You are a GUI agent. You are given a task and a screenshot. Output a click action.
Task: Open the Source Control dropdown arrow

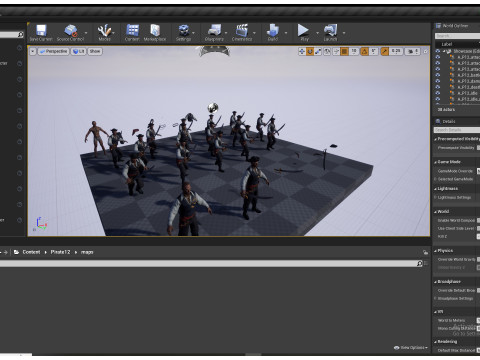click(x=86, y=33)
